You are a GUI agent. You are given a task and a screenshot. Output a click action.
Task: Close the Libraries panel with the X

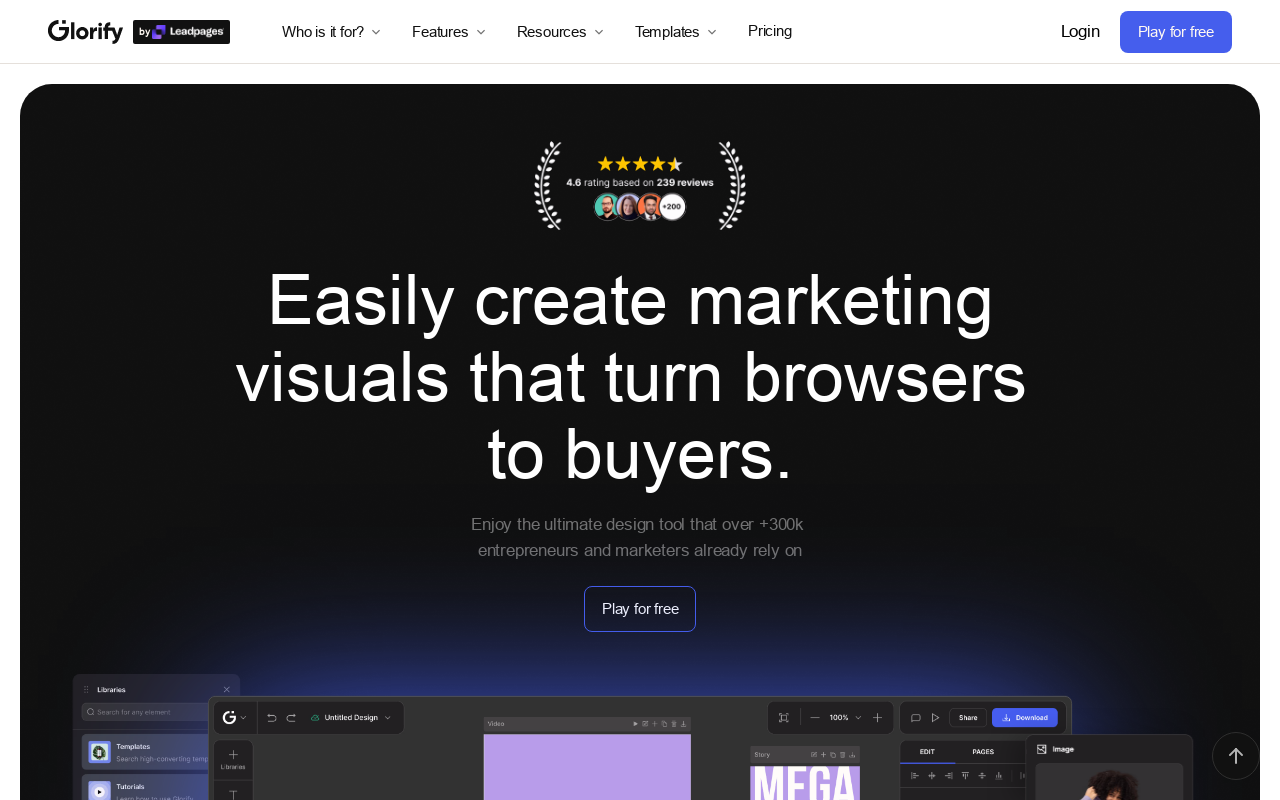coord(226,690)
